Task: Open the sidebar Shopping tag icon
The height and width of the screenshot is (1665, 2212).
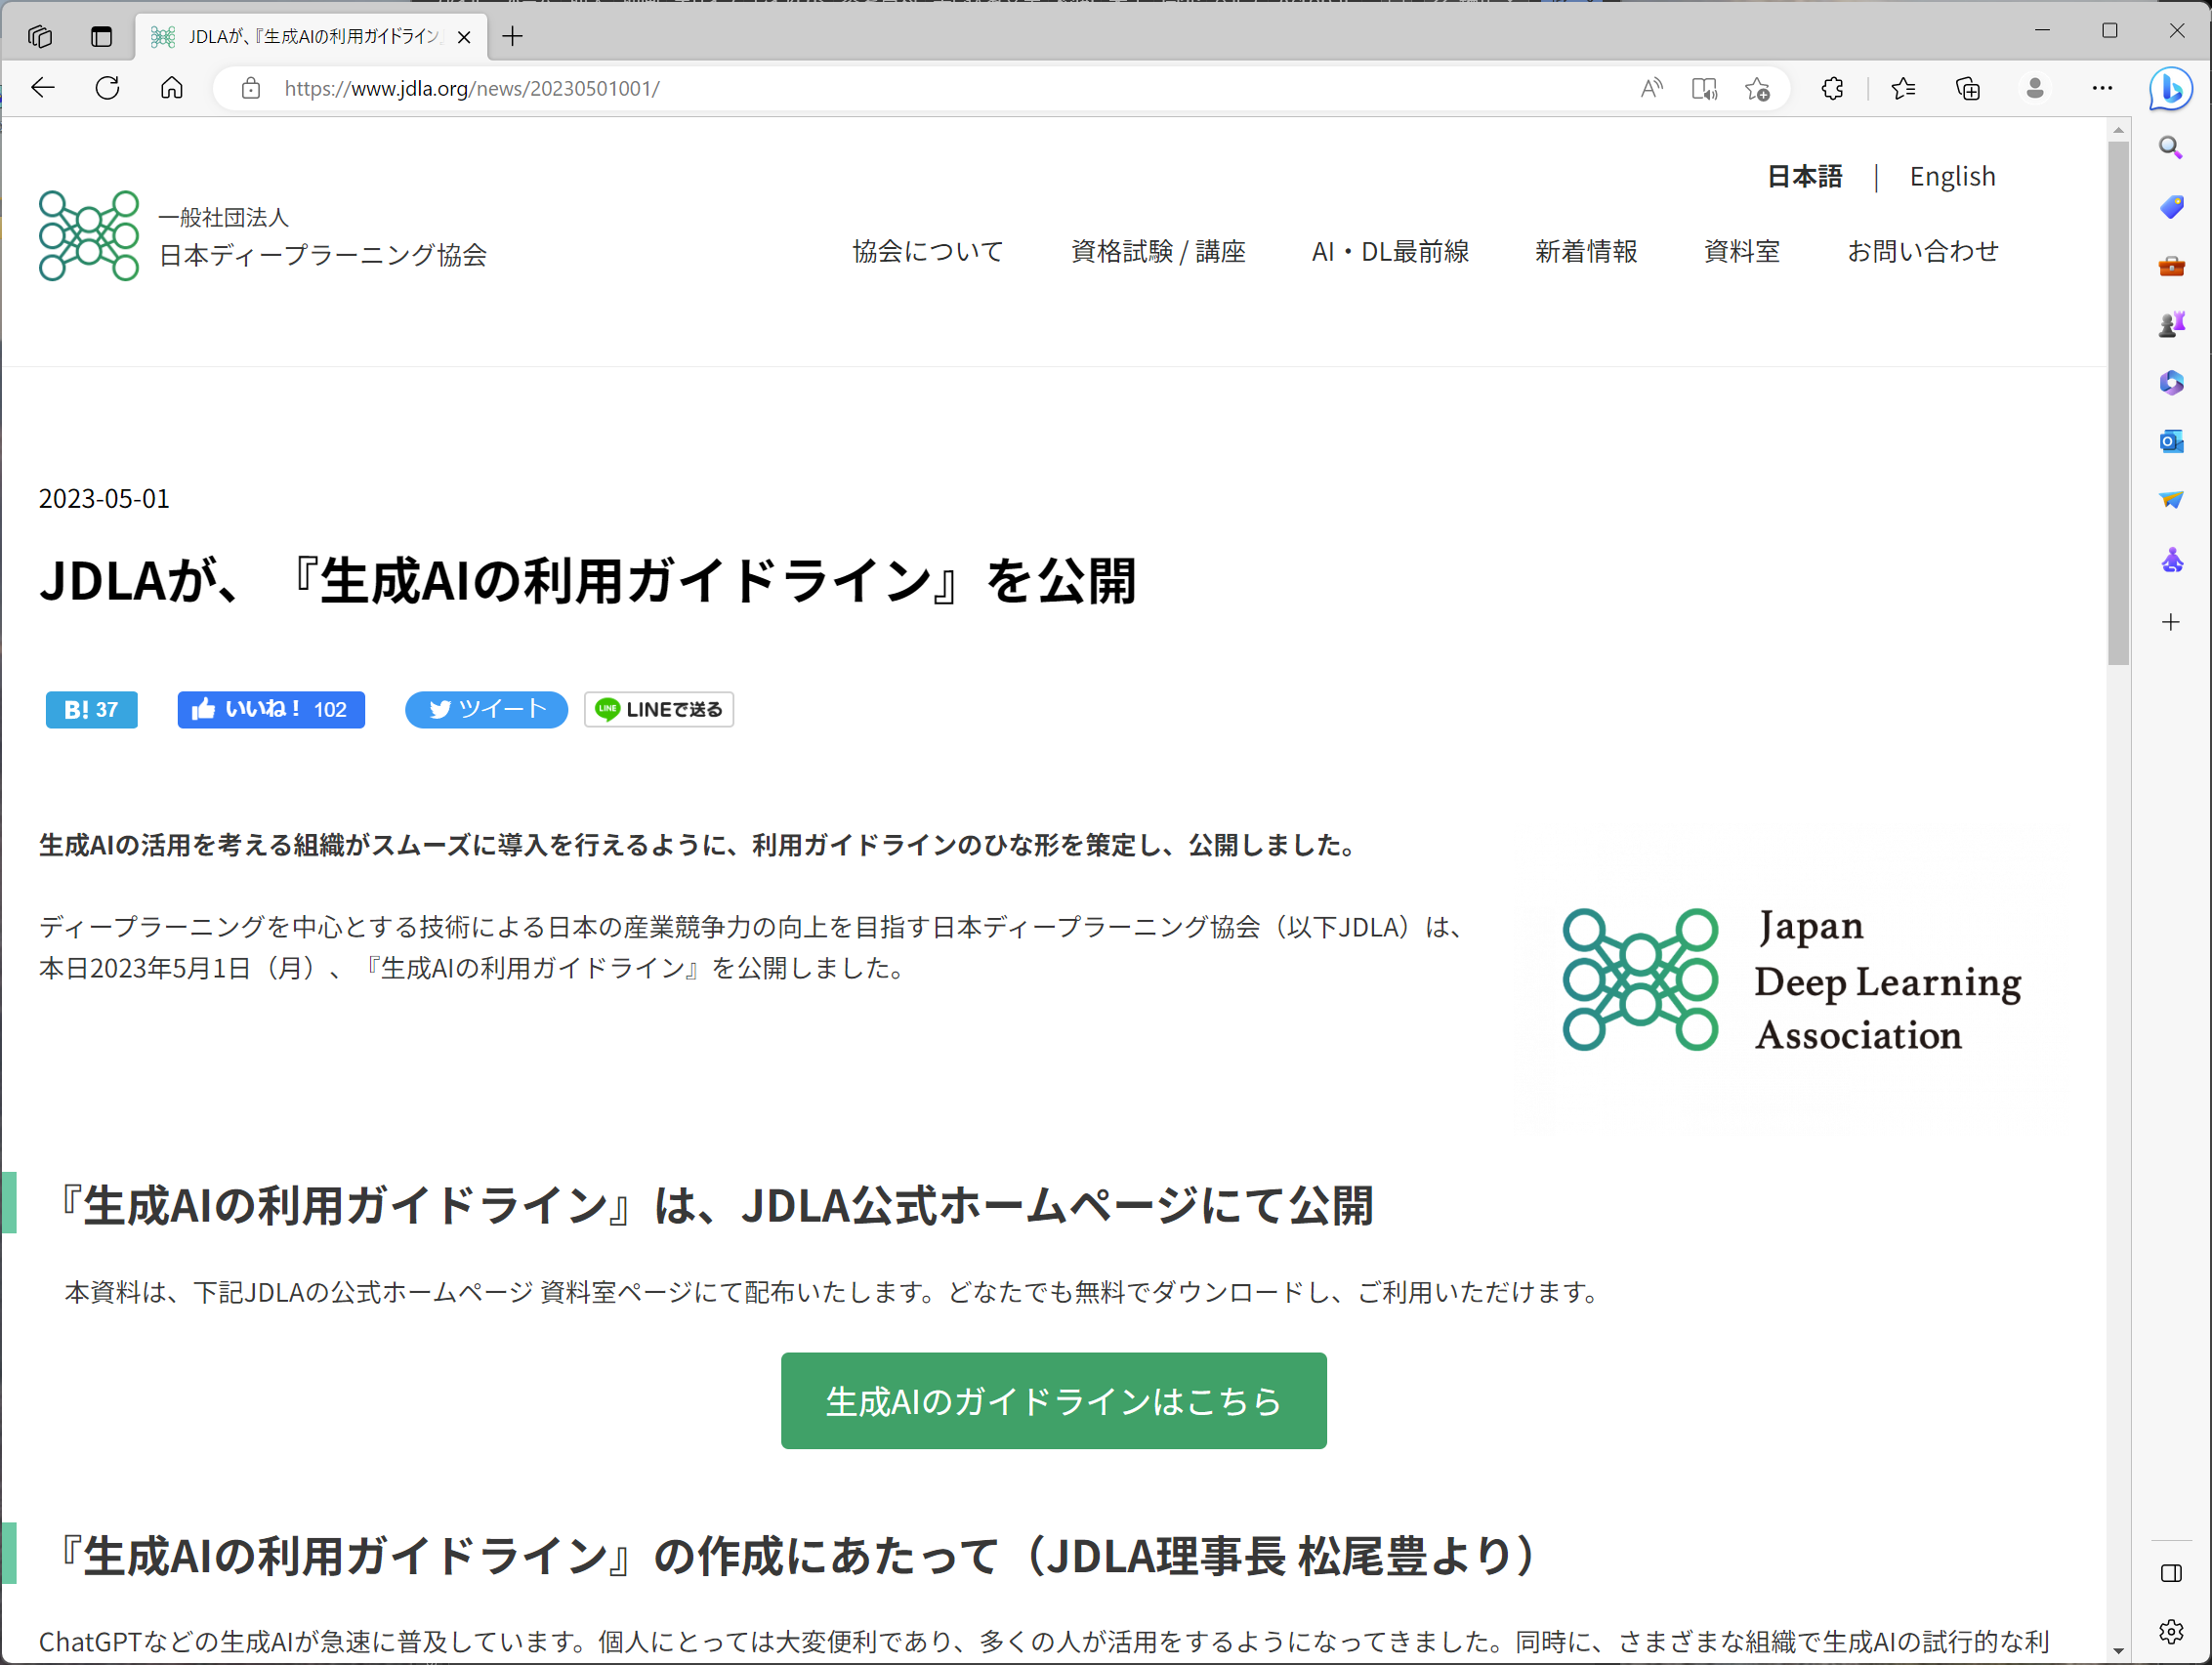Action: tap(2170, 207)
